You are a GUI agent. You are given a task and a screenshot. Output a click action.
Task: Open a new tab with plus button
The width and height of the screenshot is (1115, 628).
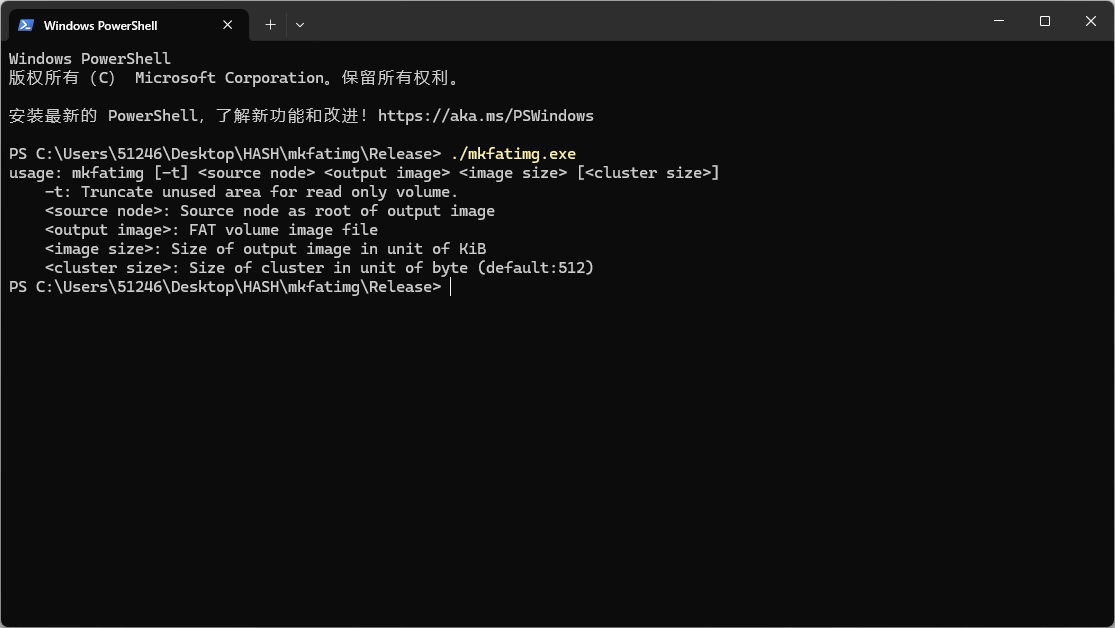(270, 25)
